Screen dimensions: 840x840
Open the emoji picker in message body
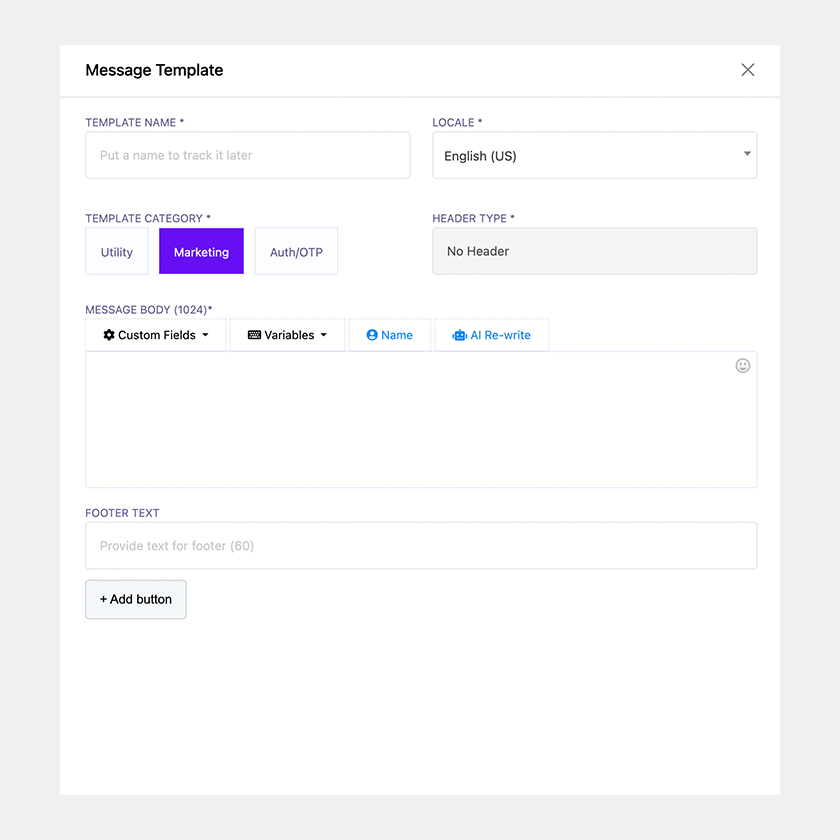pyautogui.click(x=743, y=366)
